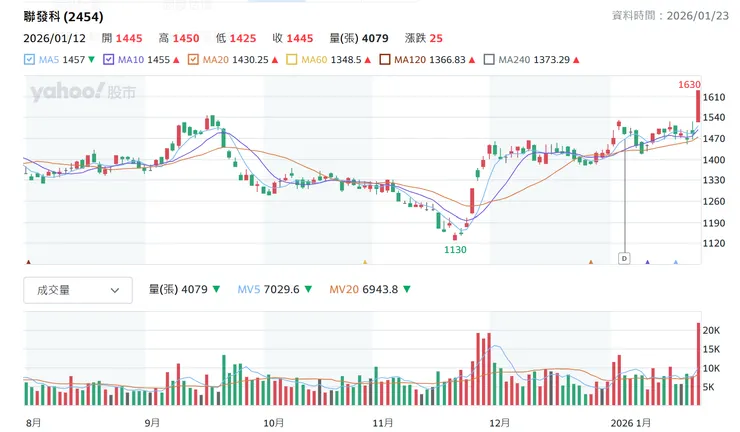
Task: Click the D dividend marker icon
Action: (x=625, y=258)
